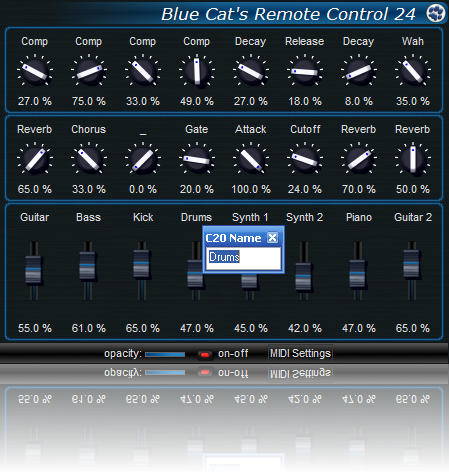Click the Cutoff knob at 24.0 %

pos(305,159)
